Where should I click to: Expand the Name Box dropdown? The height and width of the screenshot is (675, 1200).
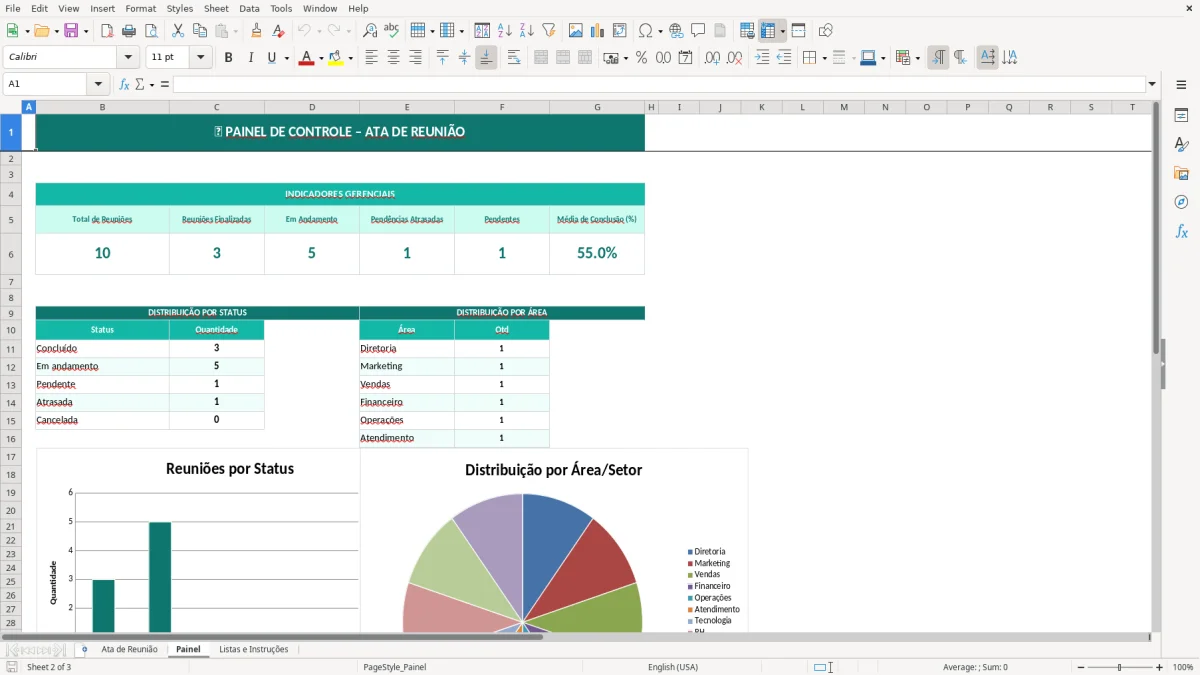[x=98, y=84]
